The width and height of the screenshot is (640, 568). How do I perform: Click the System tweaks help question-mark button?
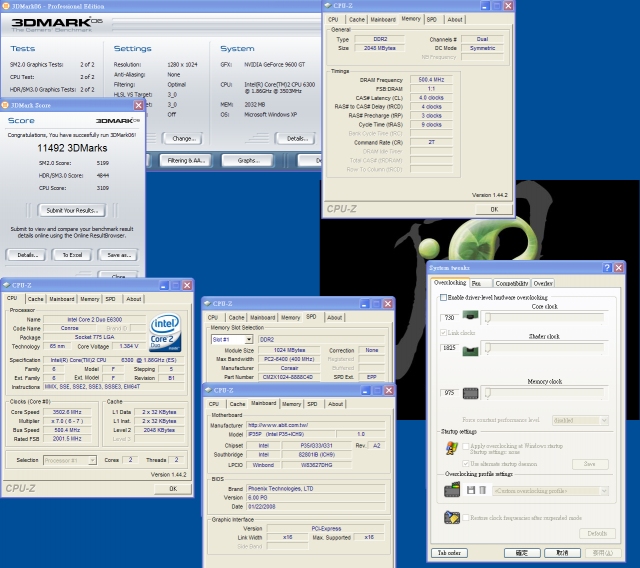point(607,268)
